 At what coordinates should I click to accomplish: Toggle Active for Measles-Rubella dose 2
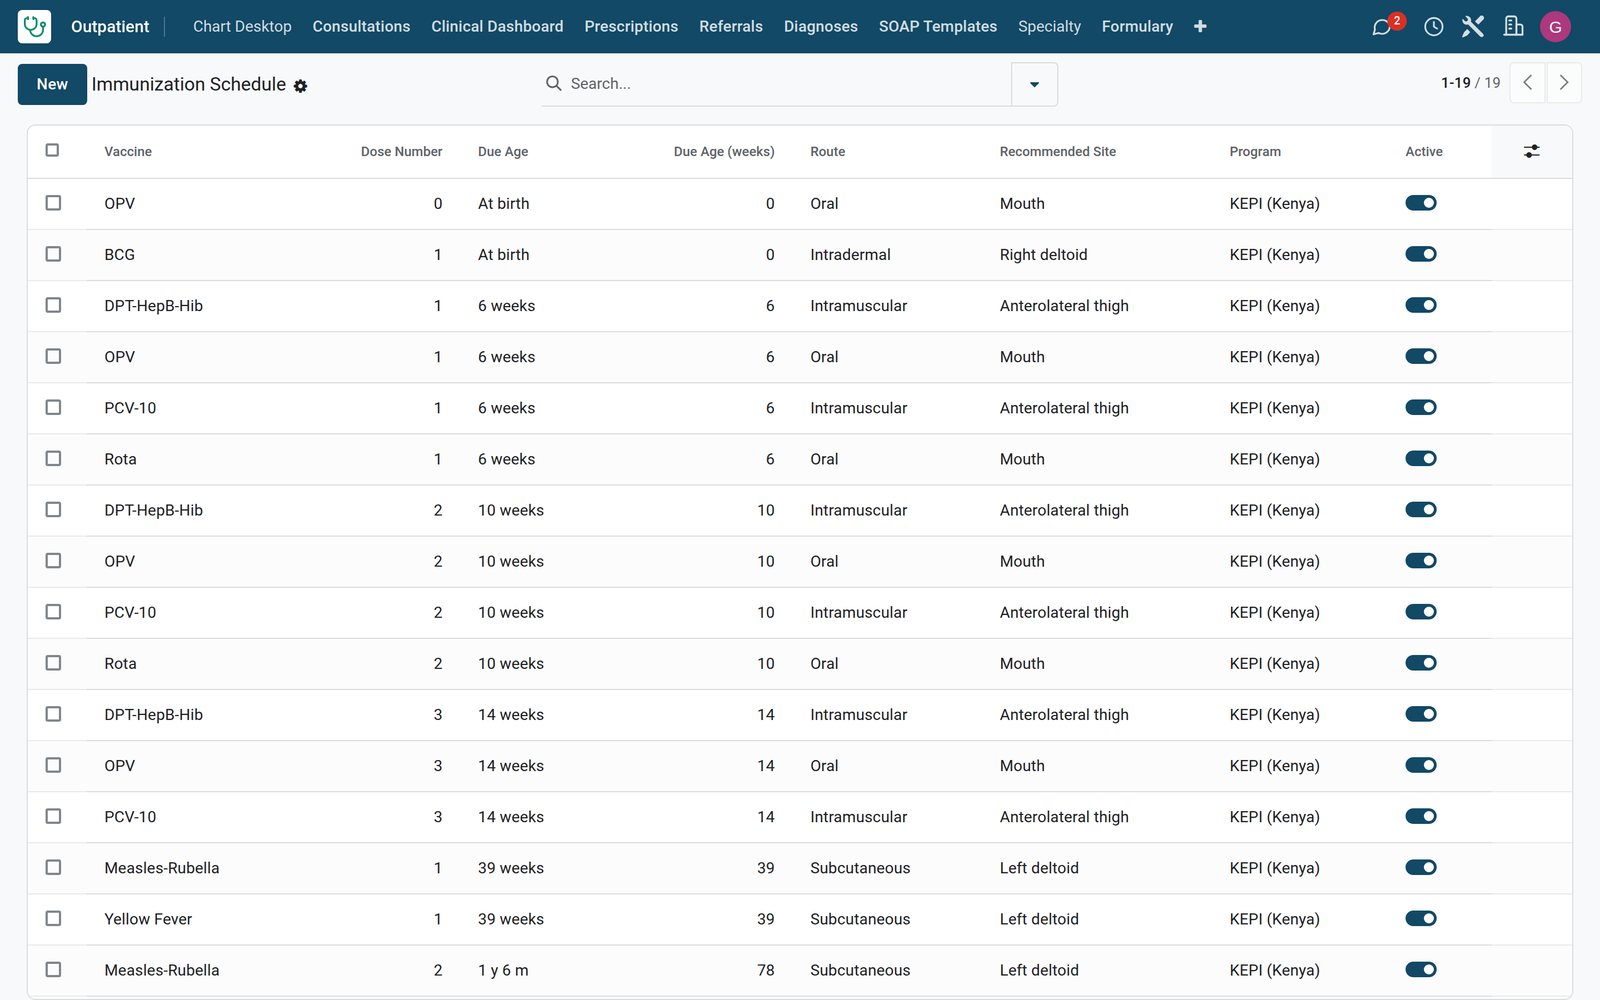point(1421,969)
